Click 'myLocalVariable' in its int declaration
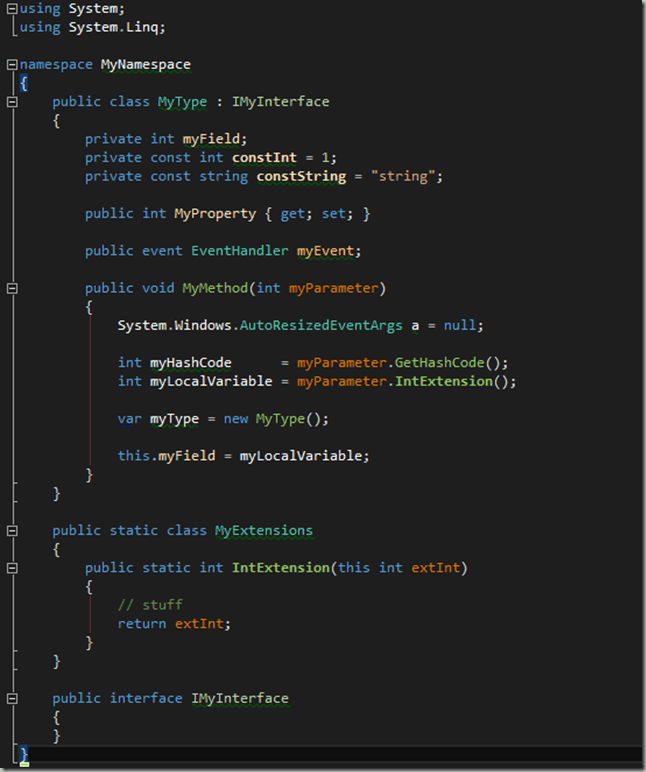Screen dimensions: 646x772 [211, 382]
